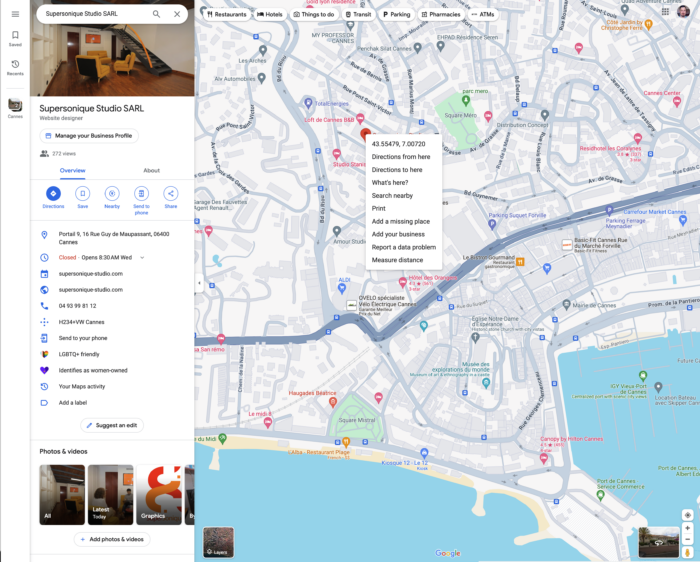Viewport: 700px width, 562px height.
Task: Choose 'Directions from here' menu entry
Action: click(x=401, y=157)
